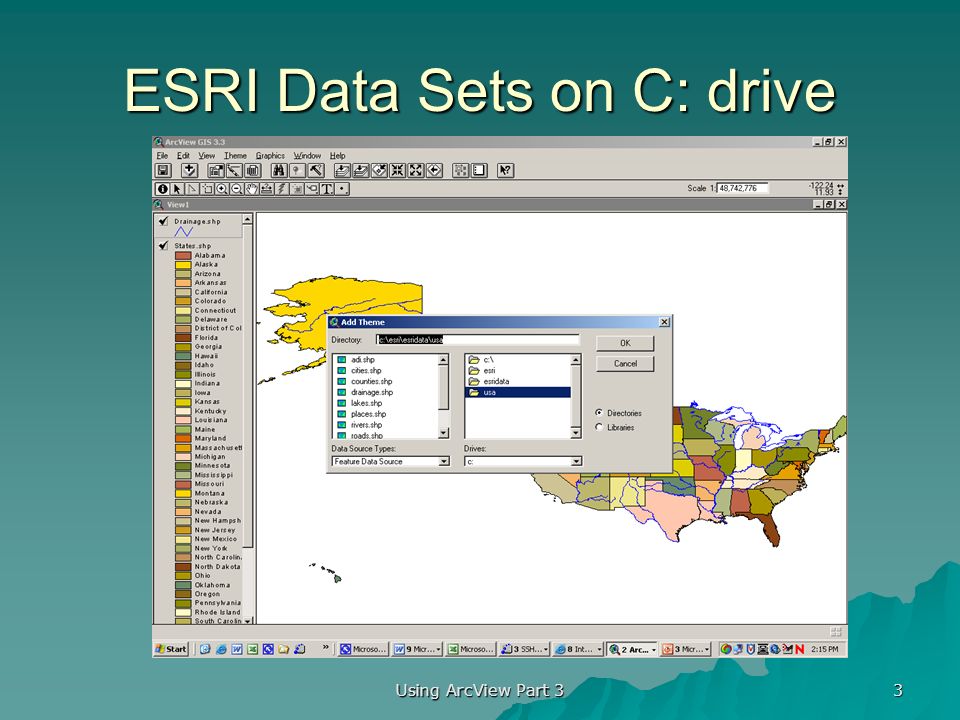Image resolution: width=960 pixels, height=720 pixels.
Task: Click legend panel scroll up arrow
Action: click(x=247, y=219)
